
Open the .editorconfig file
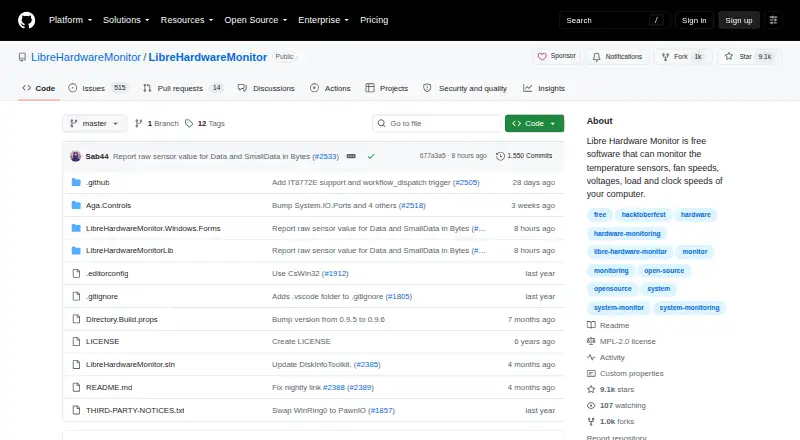(x=107, y=274)
